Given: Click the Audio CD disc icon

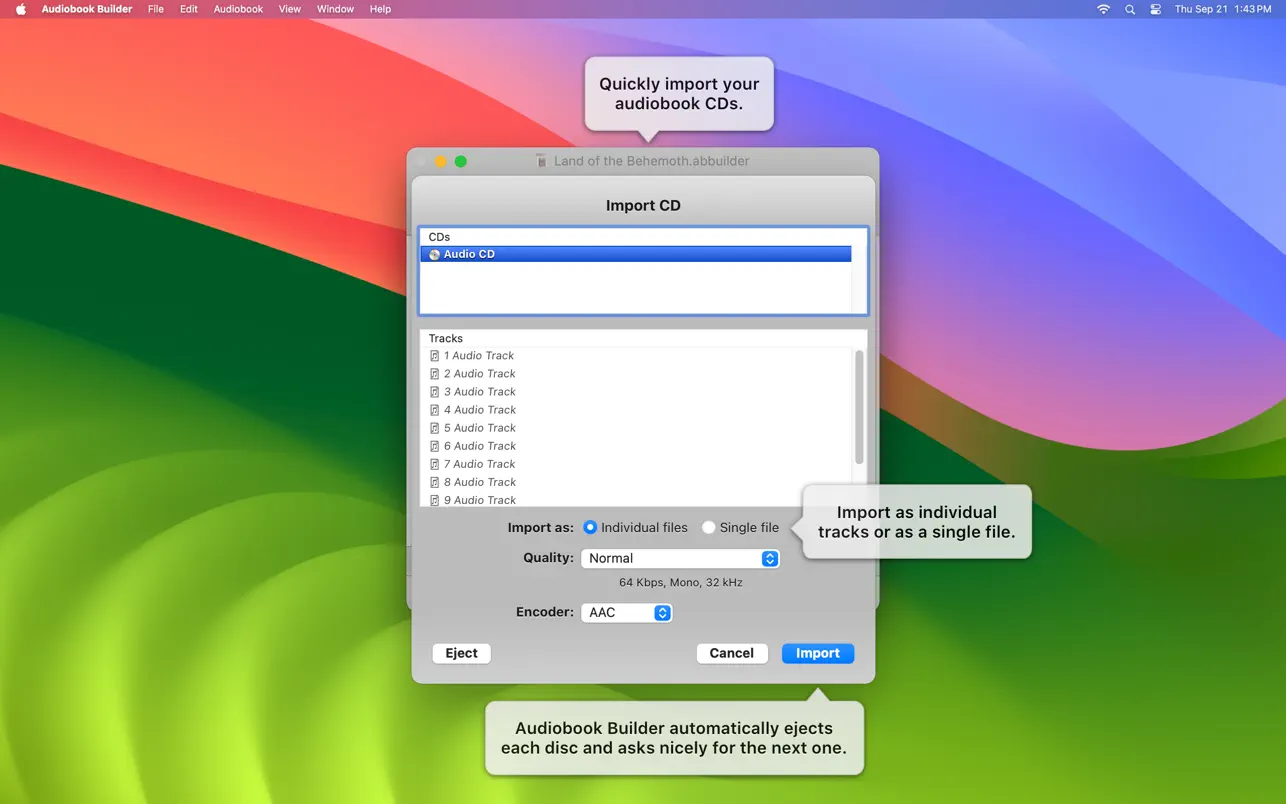Looking at the screenshot, I should click(x=434, y=255).
